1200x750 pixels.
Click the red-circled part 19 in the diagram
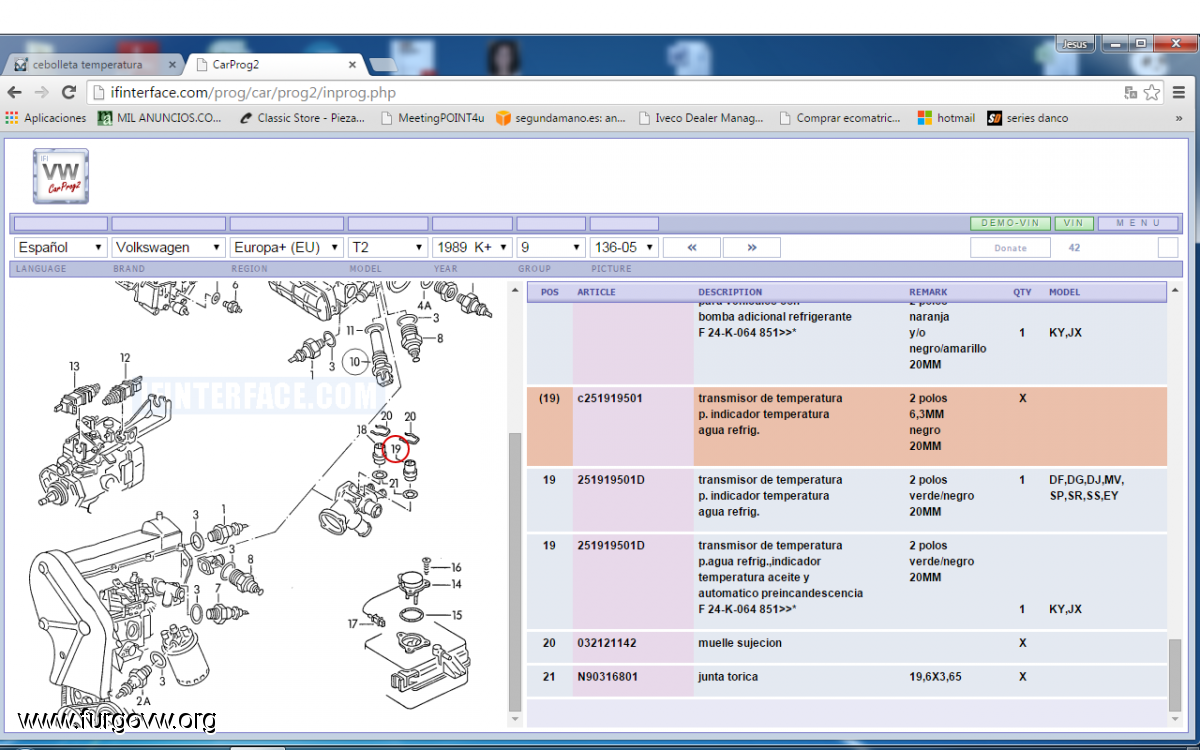click(396, 450)
